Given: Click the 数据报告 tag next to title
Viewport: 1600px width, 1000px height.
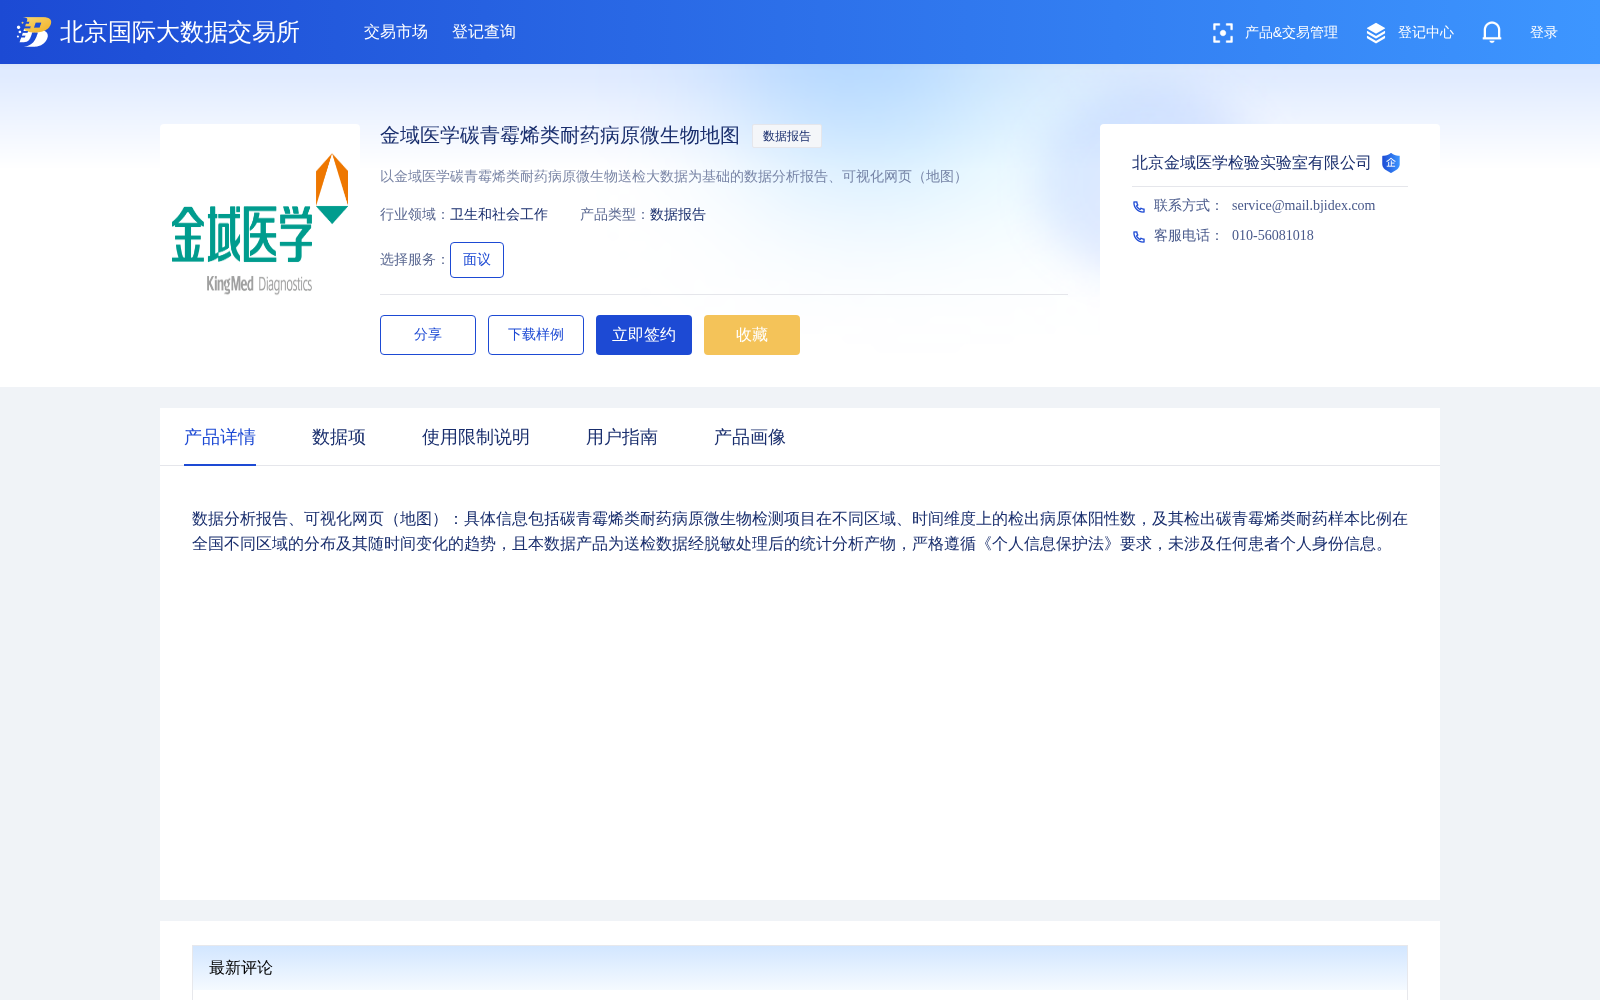Looking at the screenshot, I should (x=787, y=136).
